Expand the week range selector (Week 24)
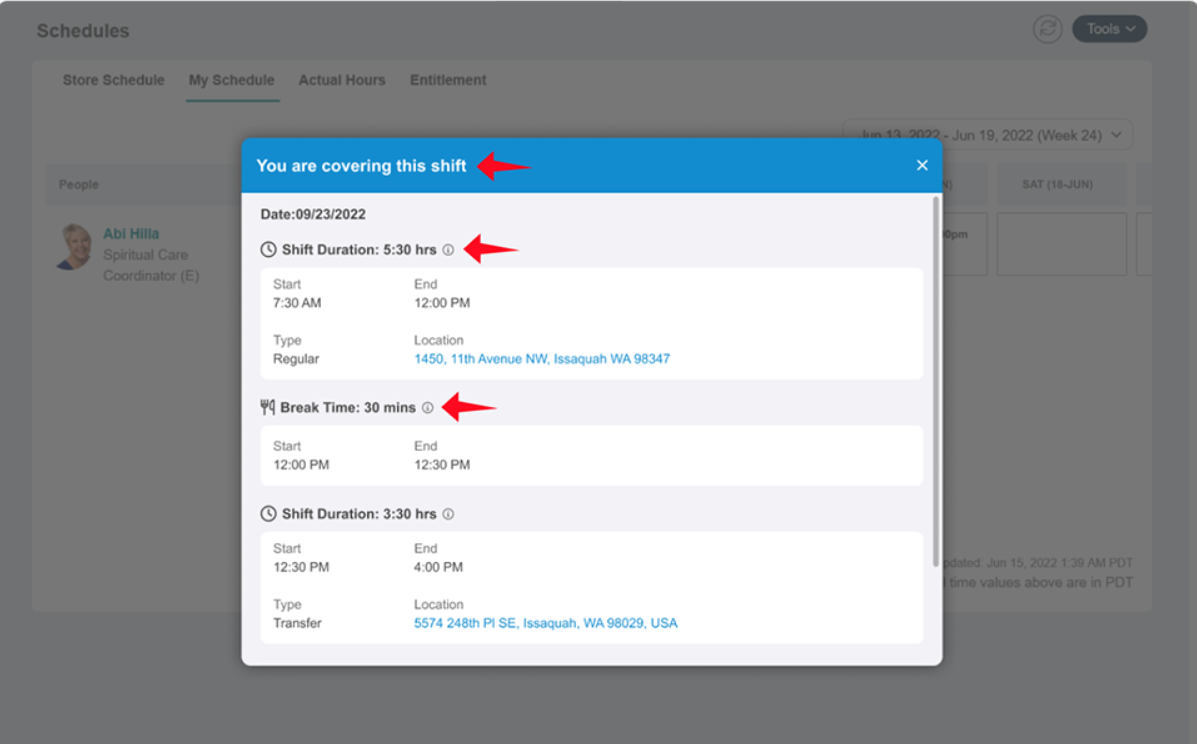 (987, 135)
